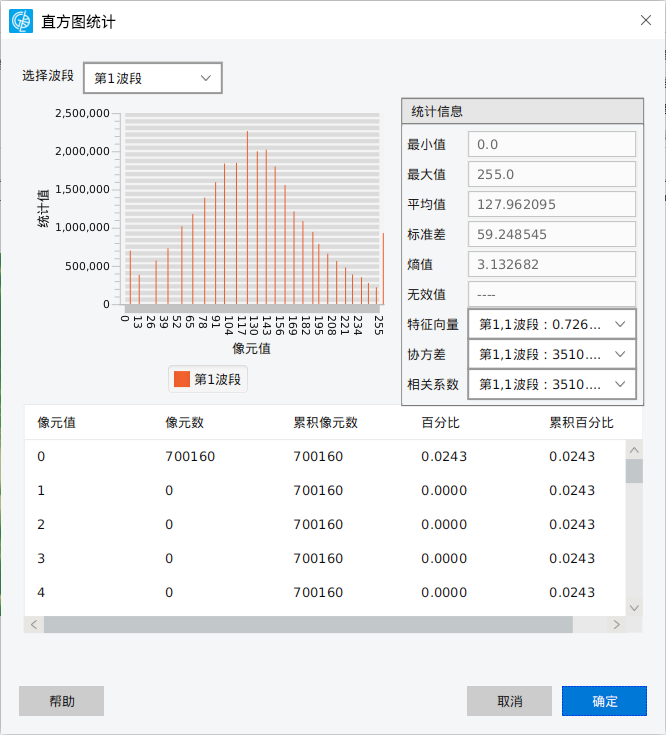Click the 标准差 value field

point(552,234)
